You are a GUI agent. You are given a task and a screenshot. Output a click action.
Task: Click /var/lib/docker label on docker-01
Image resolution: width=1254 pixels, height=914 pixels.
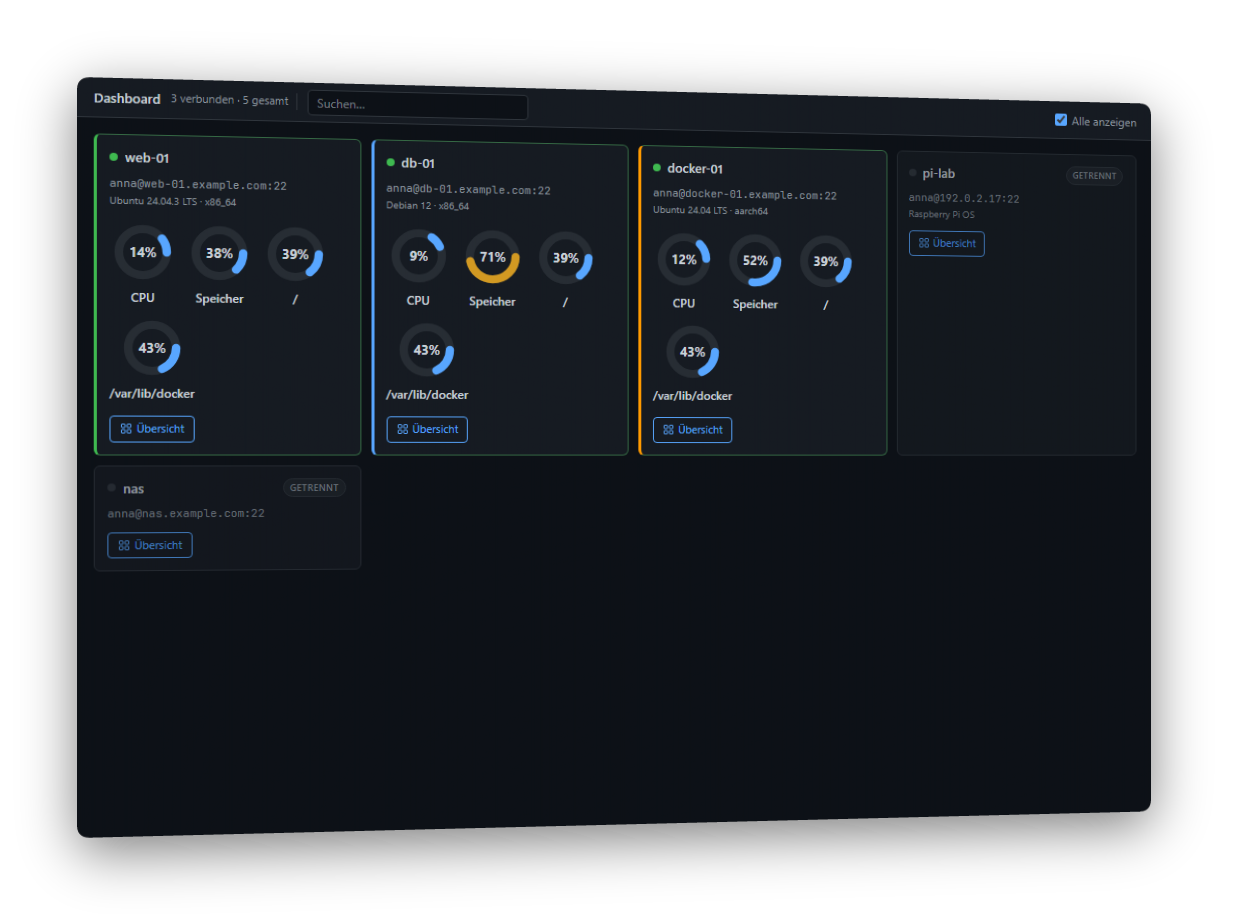point(692,396)
